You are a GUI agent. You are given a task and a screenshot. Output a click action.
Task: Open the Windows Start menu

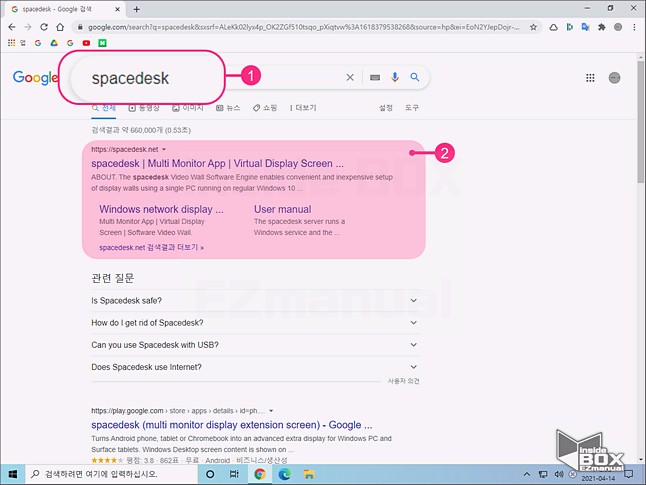pyautogui.click(x=13, y=474)
